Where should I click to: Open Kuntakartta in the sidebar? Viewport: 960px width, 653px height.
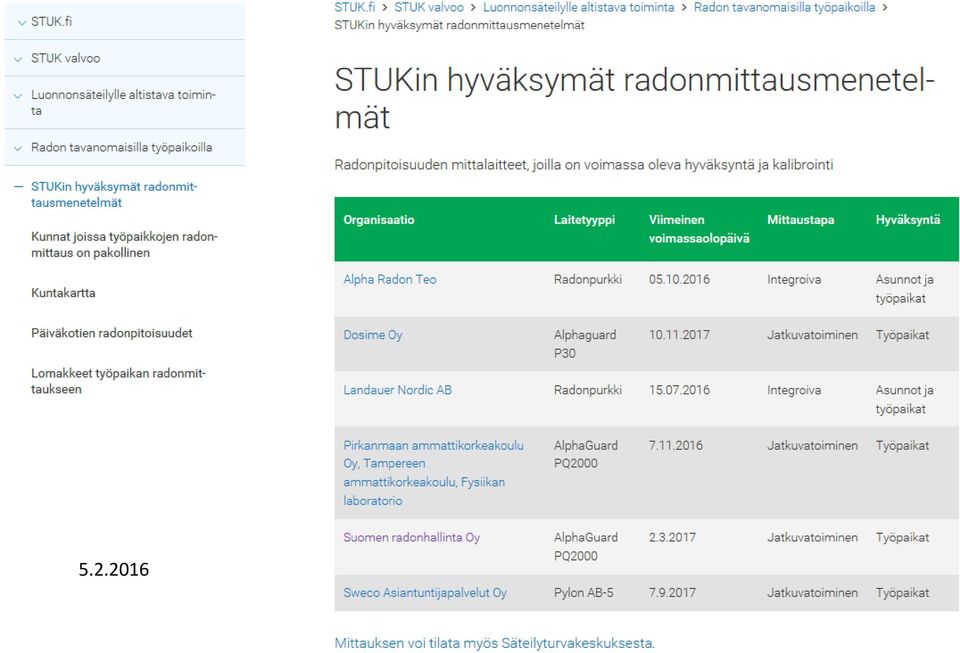tap(63, 293)
